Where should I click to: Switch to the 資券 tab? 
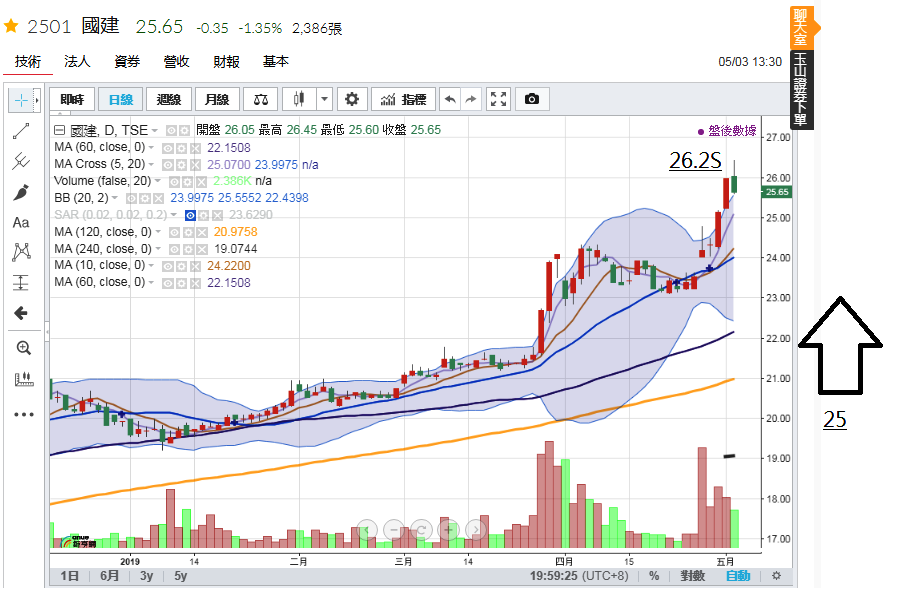tap(127, 61)
